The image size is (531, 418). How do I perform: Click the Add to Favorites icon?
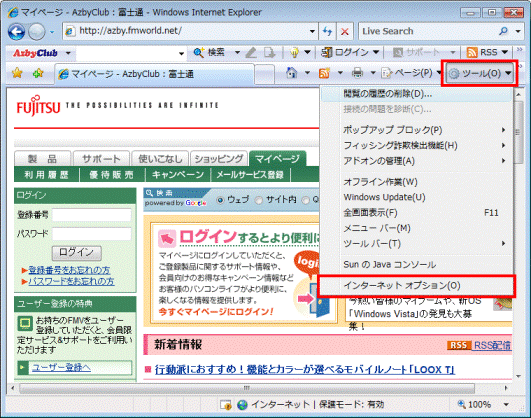coord(38,73)
